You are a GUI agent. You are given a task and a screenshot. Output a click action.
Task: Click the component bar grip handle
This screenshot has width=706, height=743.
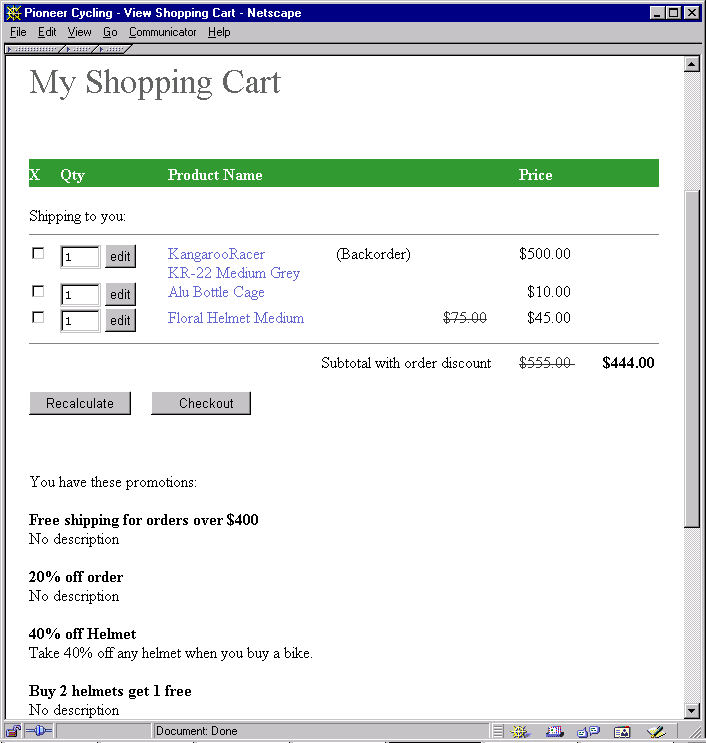(498, 731)
